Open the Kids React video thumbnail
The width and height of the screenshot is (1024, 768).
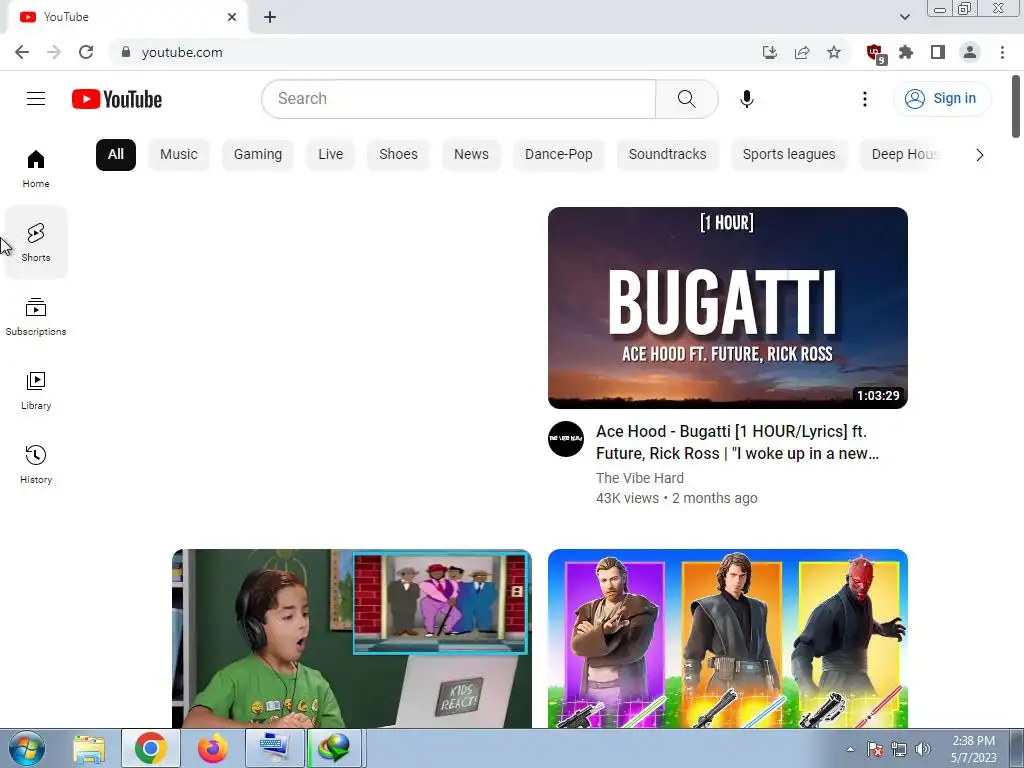click(351, 638)
